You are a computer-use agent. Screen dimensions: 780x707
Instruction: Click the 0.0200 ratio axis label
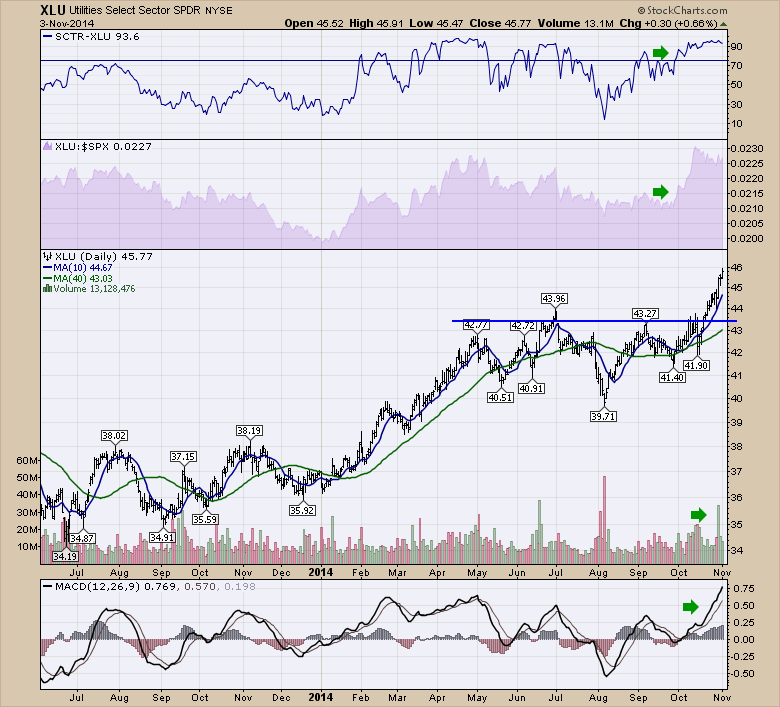coord(746,238)
